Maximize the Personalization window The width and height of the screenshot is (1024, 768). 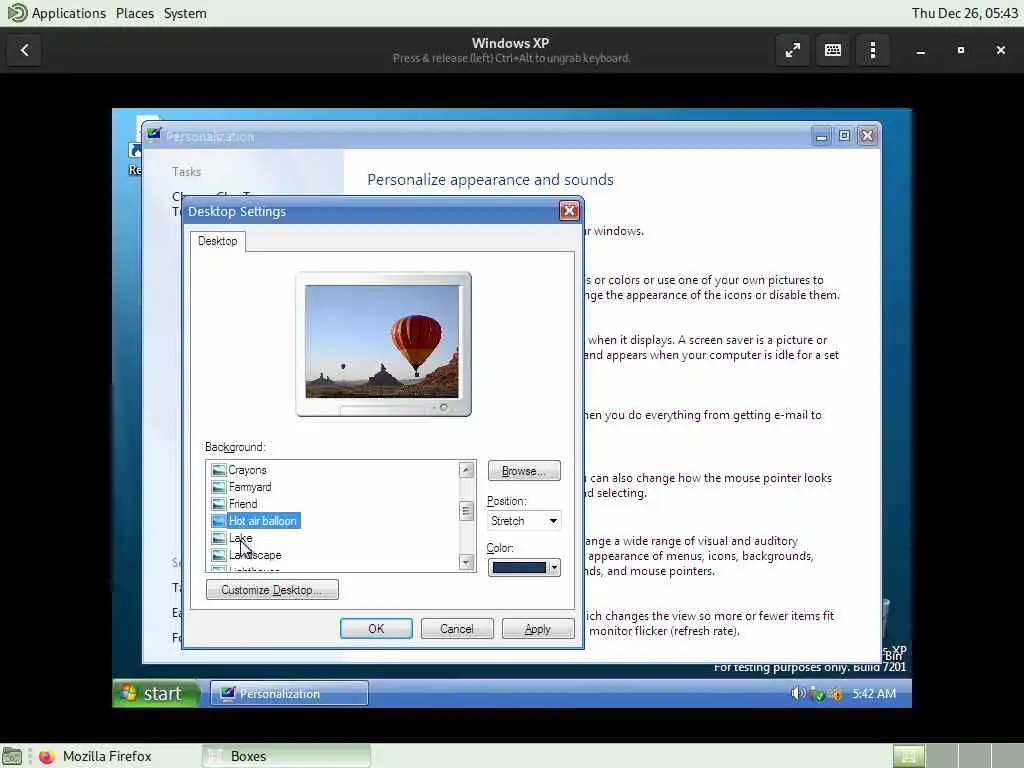coord(844,136)
